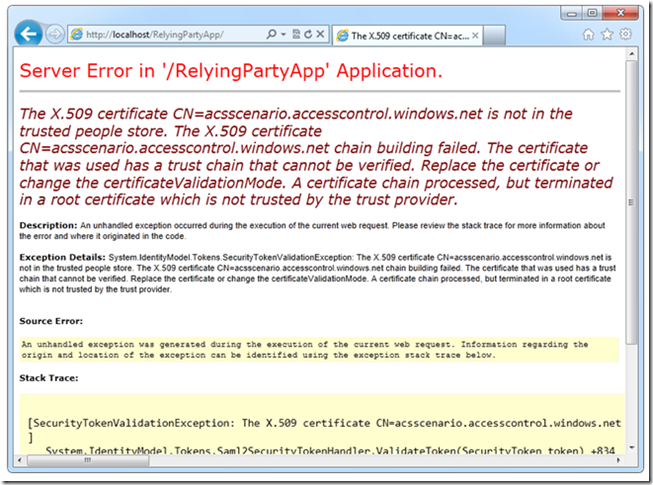The width and height of the screenshot is (653, 485).
Task: Open the Tools gear menu
Action: pos(626,34)
